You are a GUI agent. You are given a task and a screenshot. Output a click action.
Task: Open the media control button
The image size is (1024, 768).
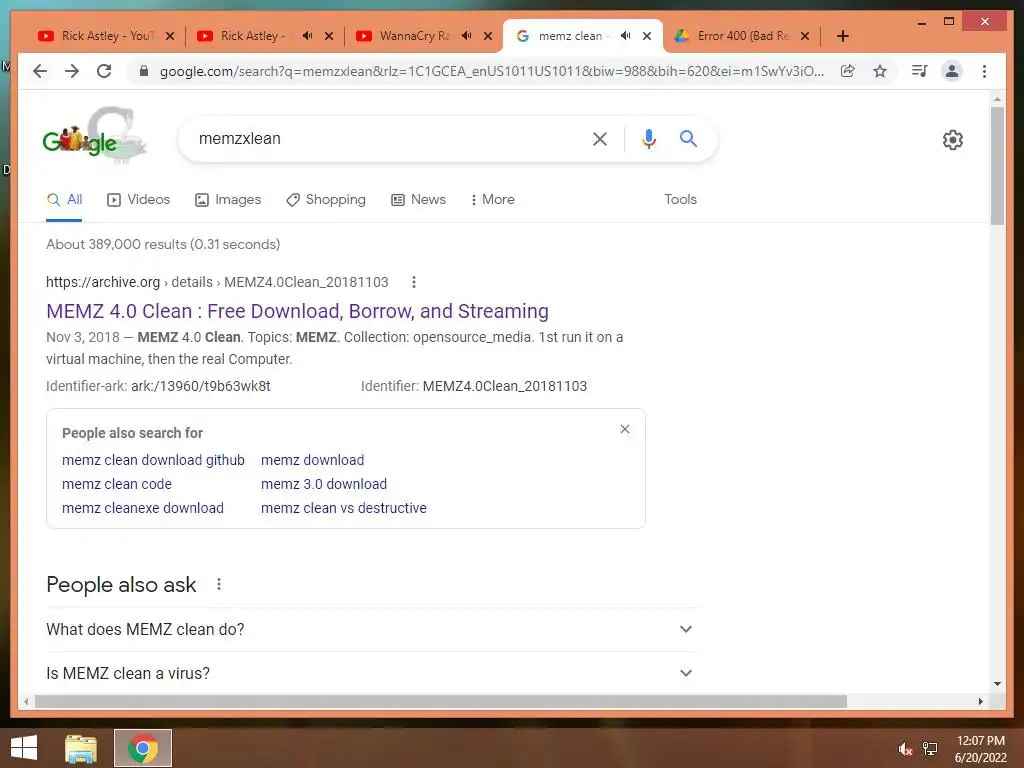[920, 71]
